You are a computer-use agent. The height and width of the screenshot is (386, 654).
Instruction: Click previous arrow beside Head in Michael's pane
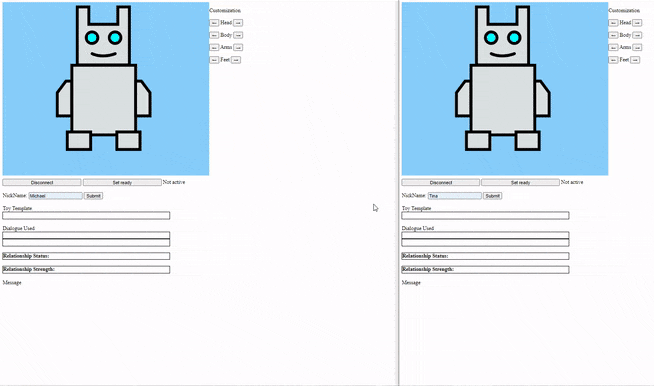tap(214, 23)
